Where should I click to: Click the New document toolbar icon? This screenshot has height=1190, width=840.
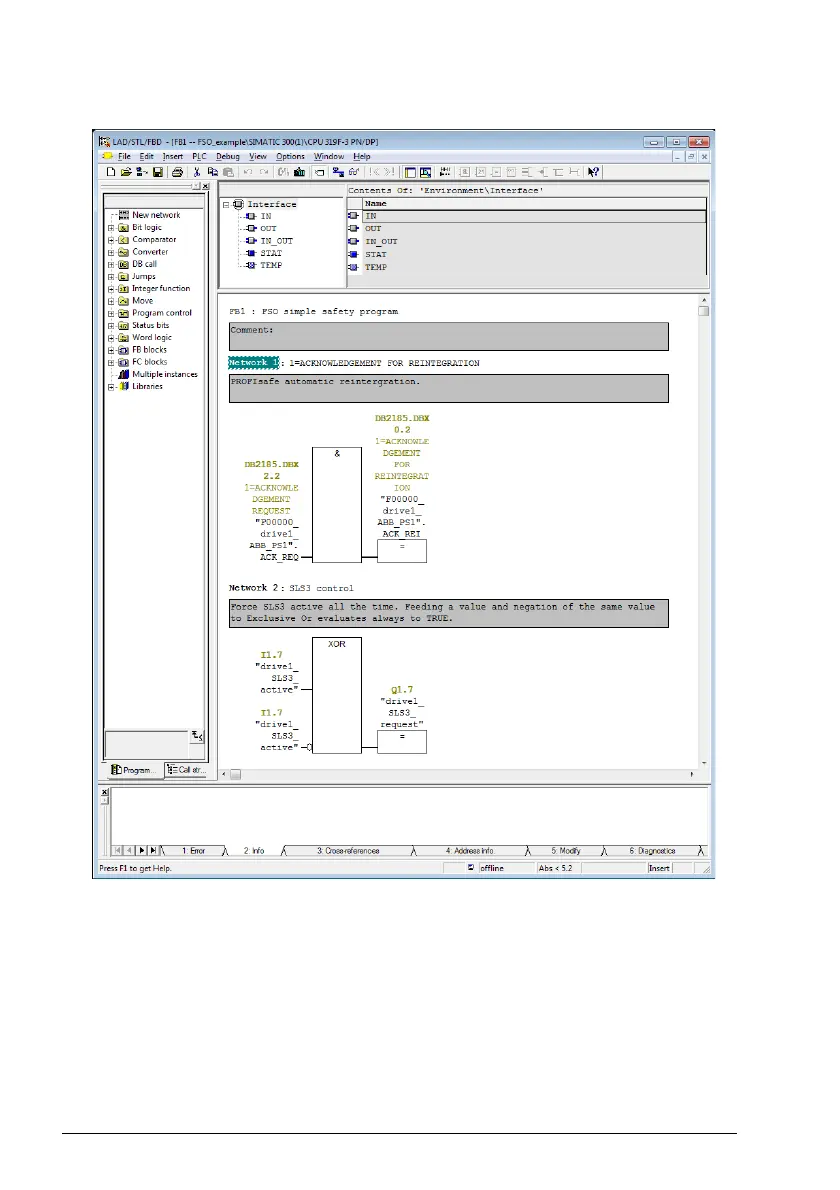click(111, 172)
